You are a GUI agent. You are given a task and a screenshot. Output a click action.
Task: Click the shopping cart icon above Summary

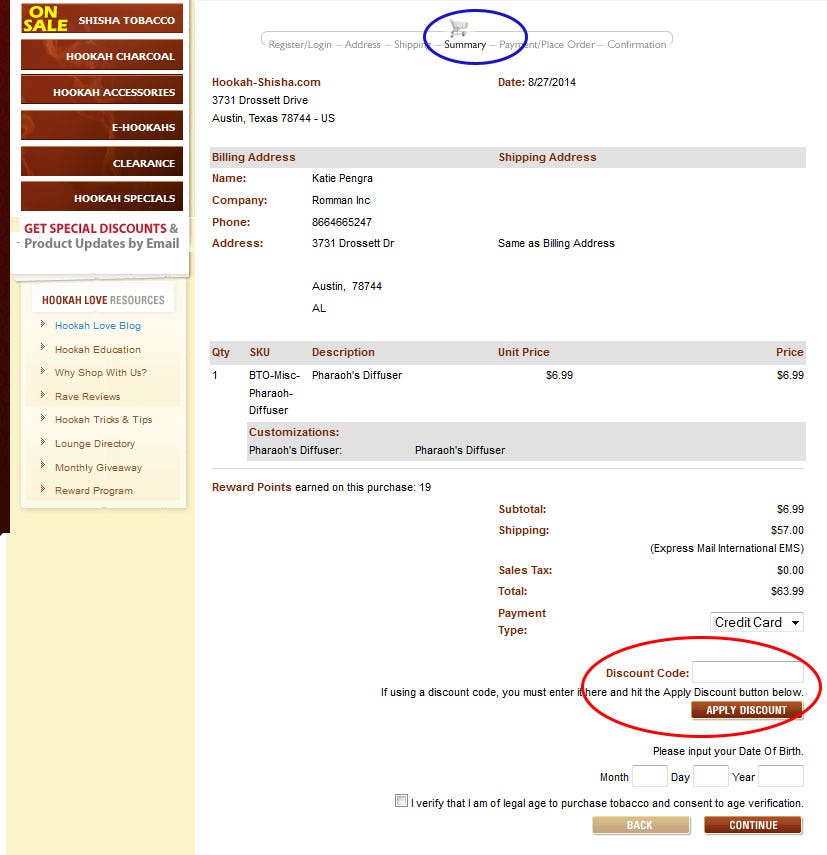pyautogui.click(x=459, y=27)
